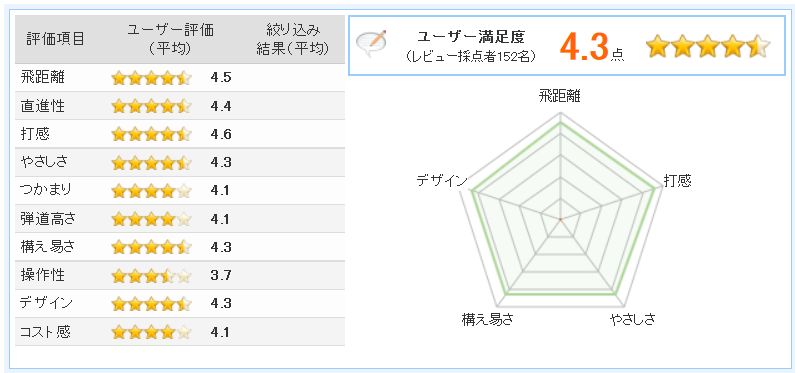Image resolution: width=795 pixels, height=373 pixels.
Task: Click the center point of radar chart
Action: pyautogui.click(x=560, y=219)
